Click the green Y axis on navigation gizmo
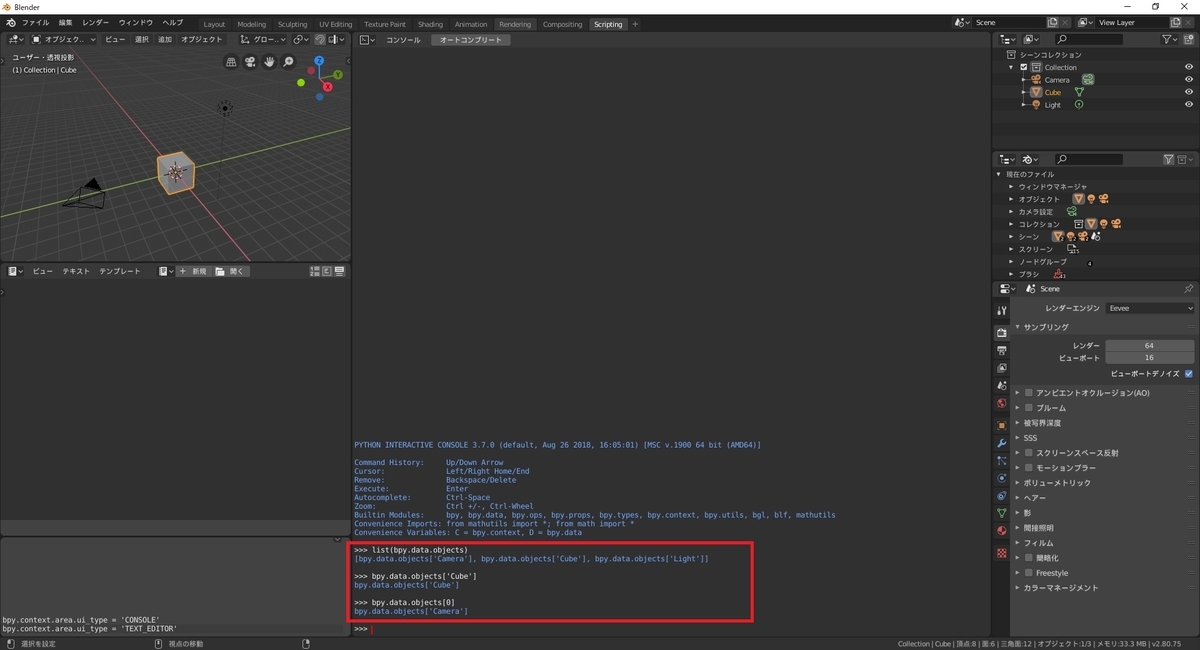The image size is (1200, 650). pos(337,75)
